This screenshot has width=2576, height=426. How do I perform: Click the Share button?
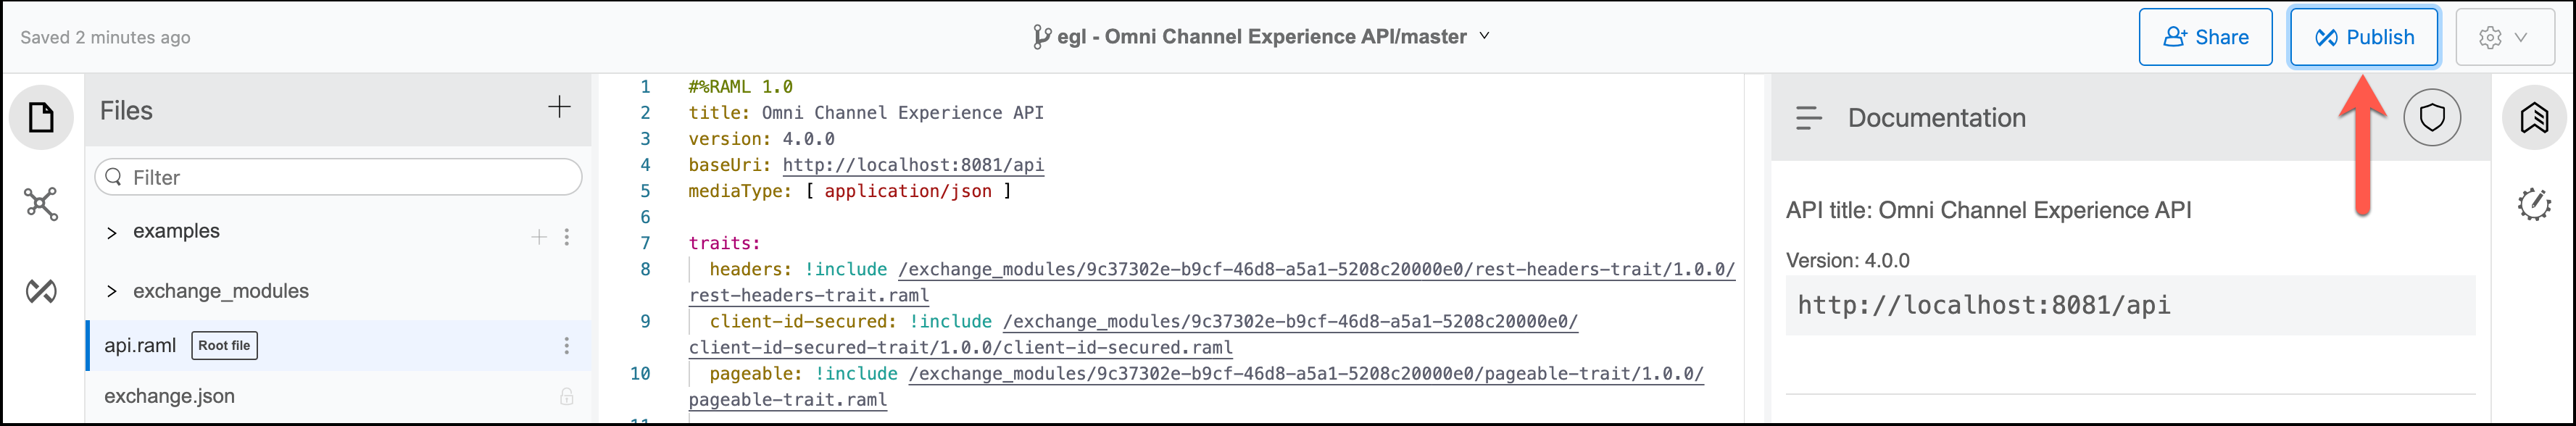[2205, 37]
